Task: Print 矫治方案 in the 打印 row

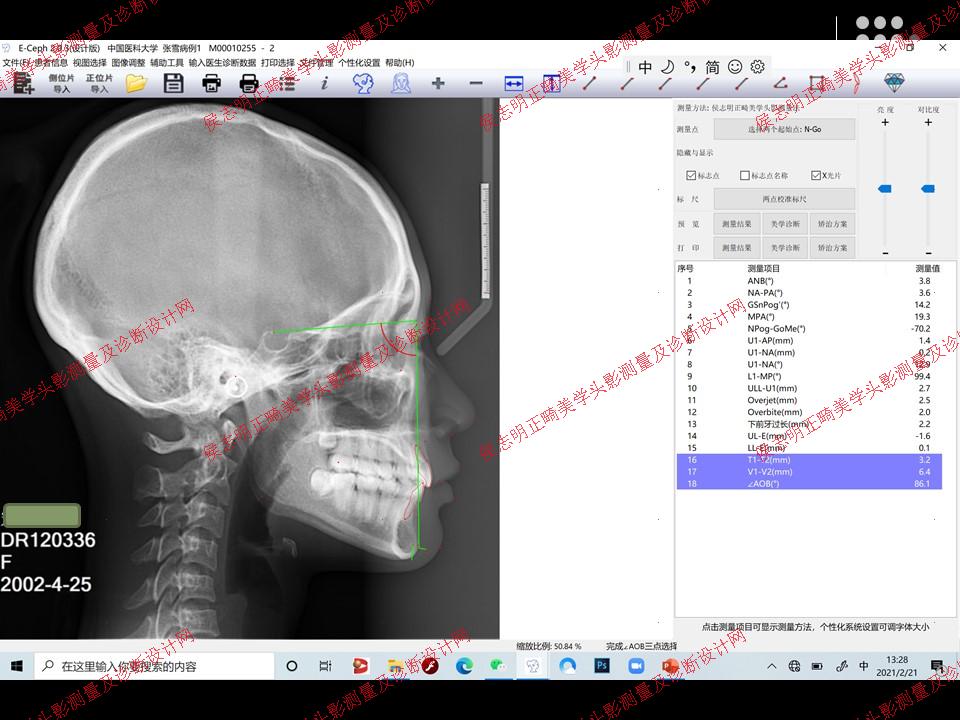Action: [833, 248]
